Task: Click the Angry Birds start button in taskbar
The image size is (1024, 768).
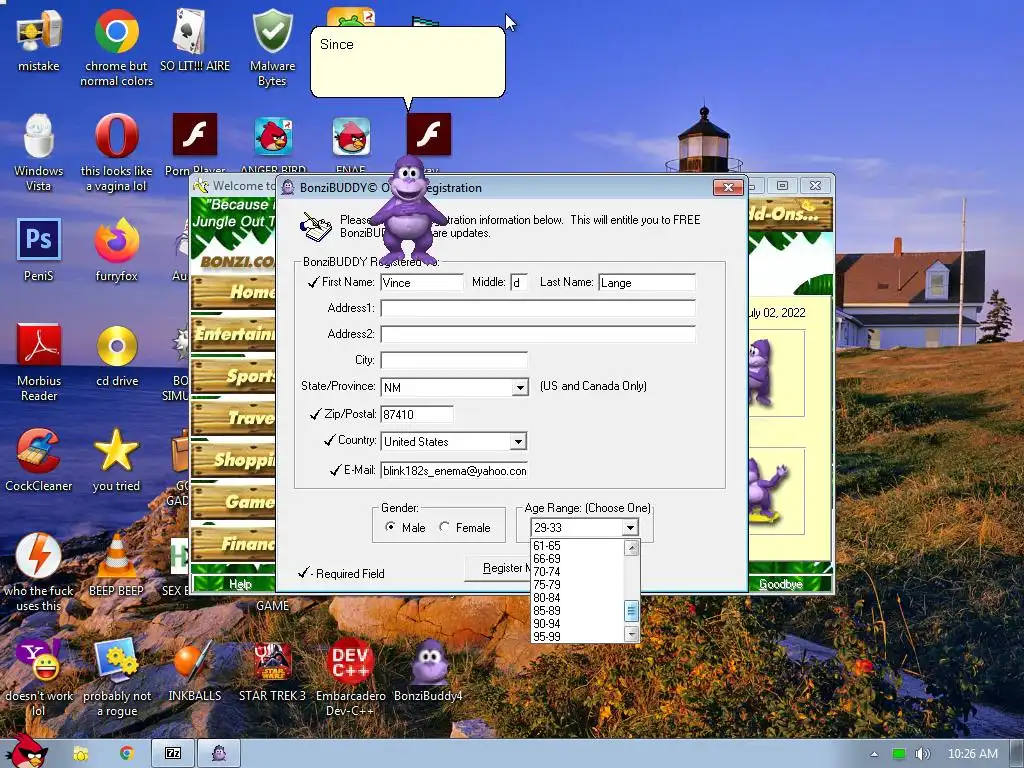Action: pos(27,751)
